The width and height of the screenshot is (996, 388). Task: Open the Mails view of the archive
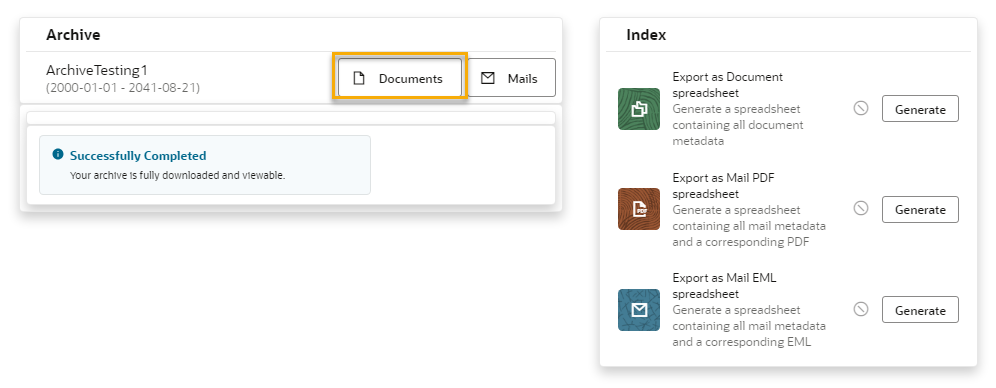click(512, 79)
